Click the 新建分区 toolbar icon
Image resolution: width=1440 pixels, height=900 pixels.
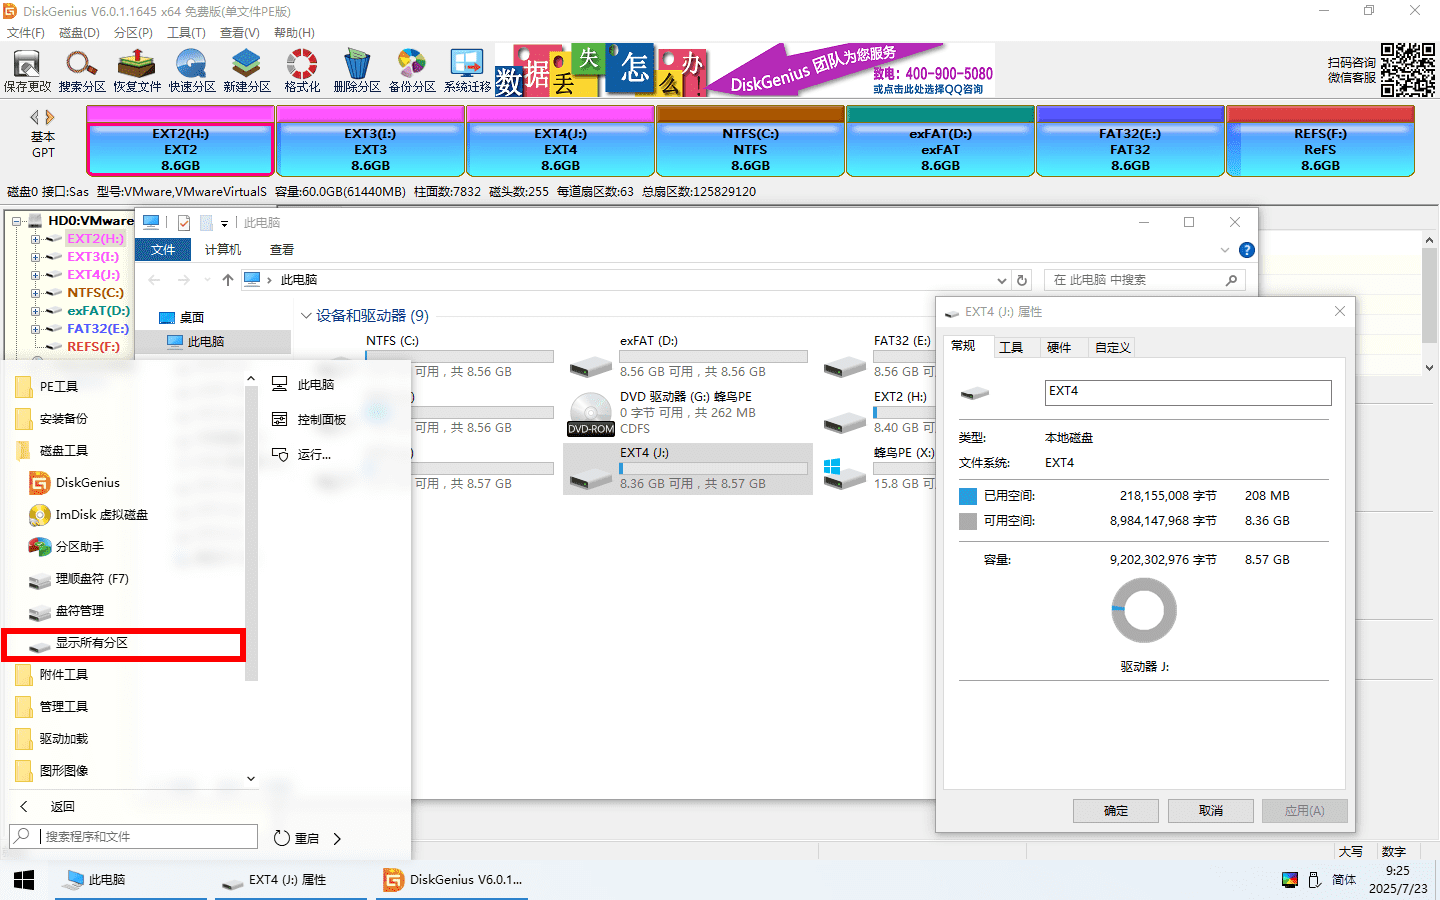pyautogui.click(x=247, y=71)
